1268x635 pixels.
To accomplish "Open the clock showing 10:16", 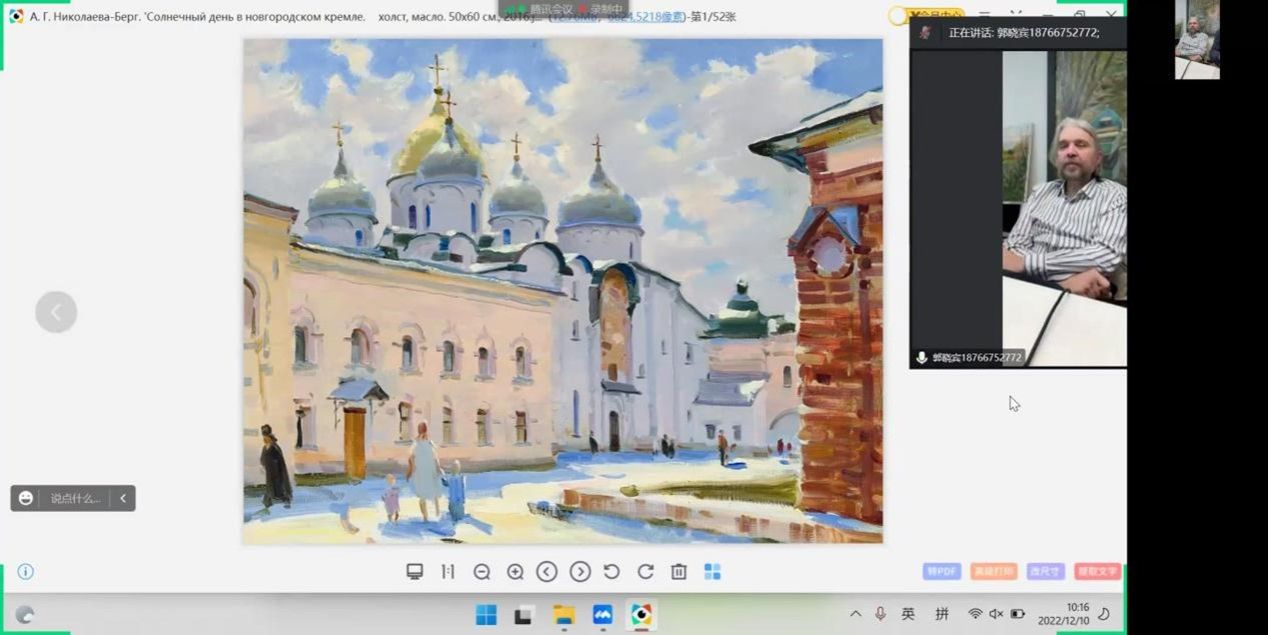I will (1064, 614).
